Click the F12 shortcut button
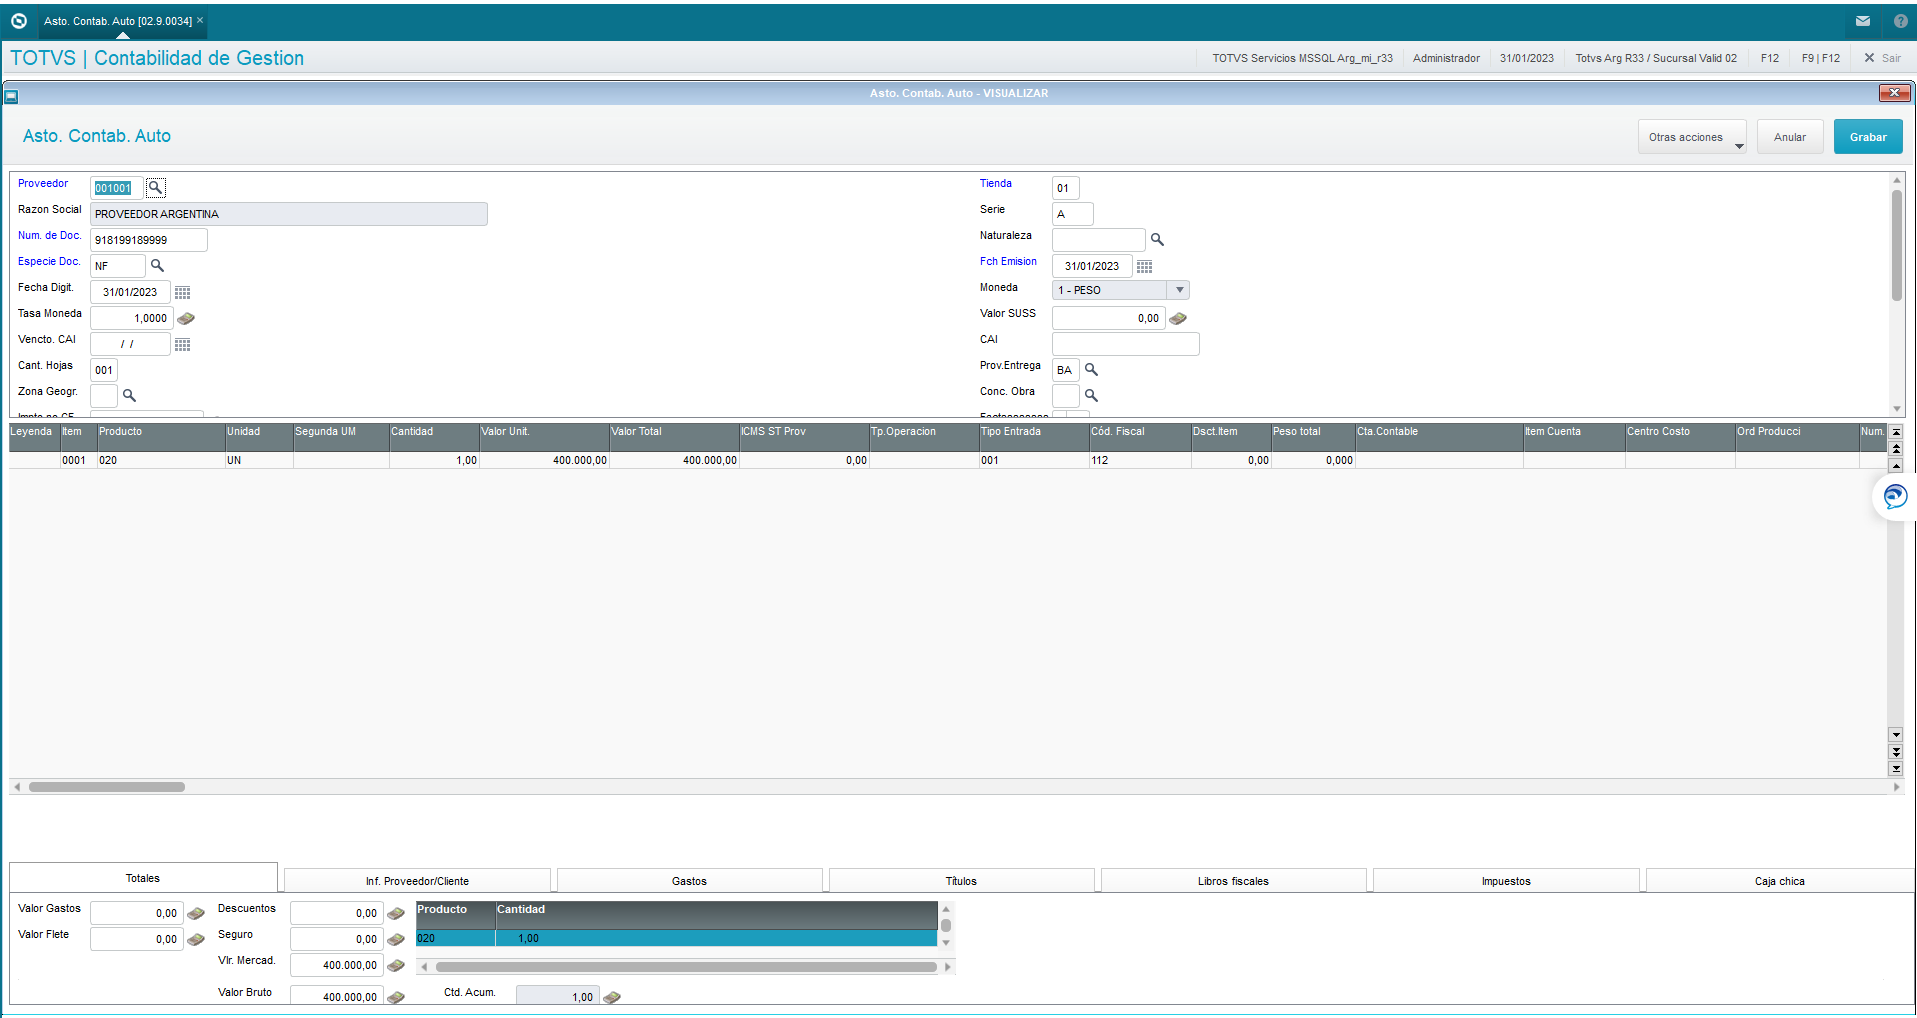The width and height of the screenshot is (1917, 1018). 1770,58
